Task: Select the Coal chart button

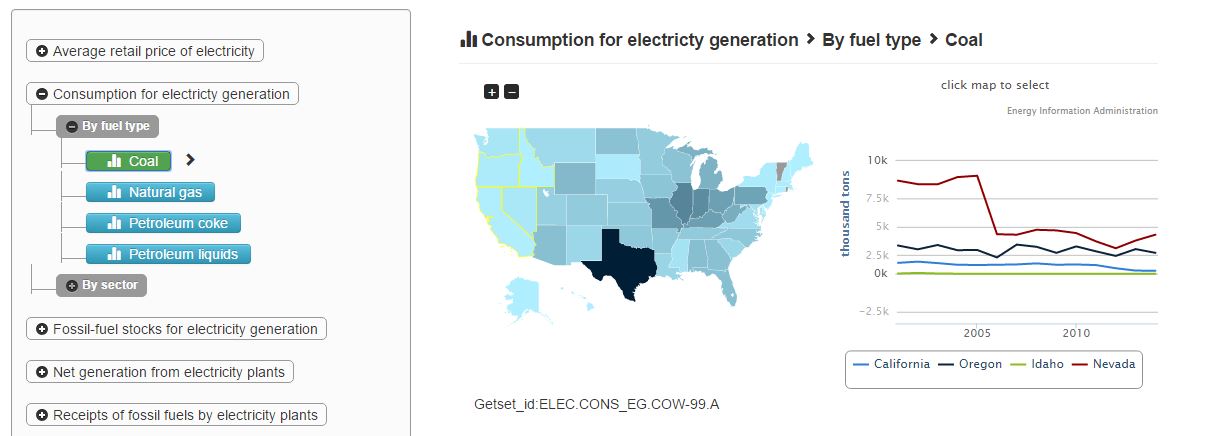Action: click(x=129, y=161)
